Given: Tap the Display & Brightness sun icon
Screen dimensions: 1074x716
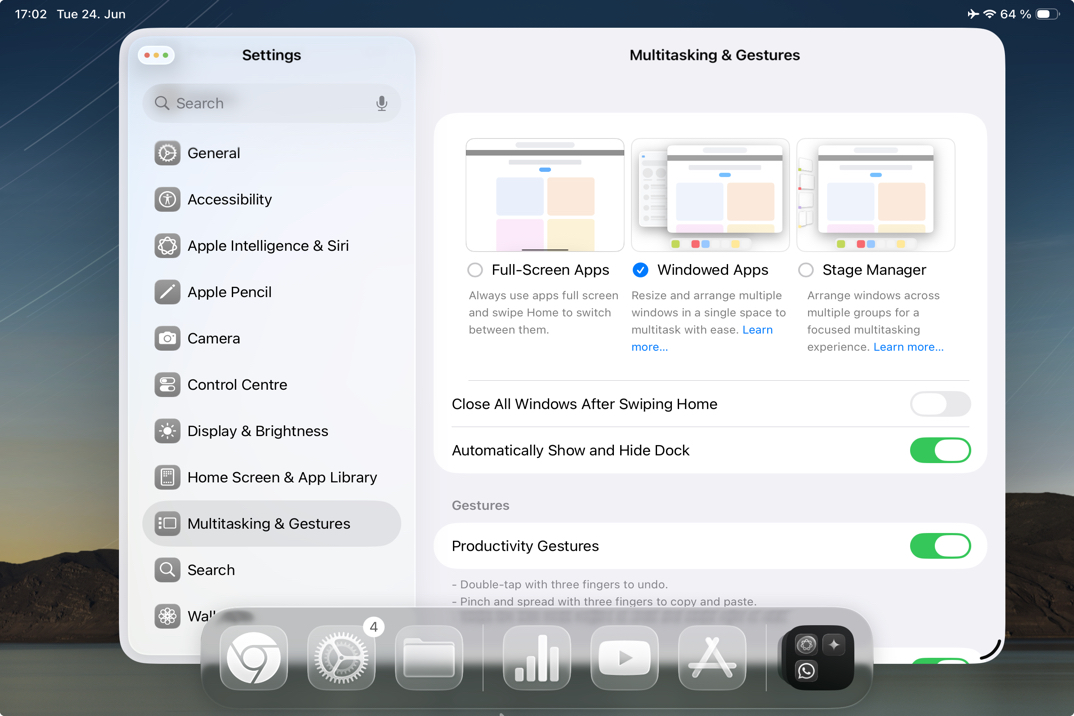Looking at the screenshot, I should click(x=167, y=430).
